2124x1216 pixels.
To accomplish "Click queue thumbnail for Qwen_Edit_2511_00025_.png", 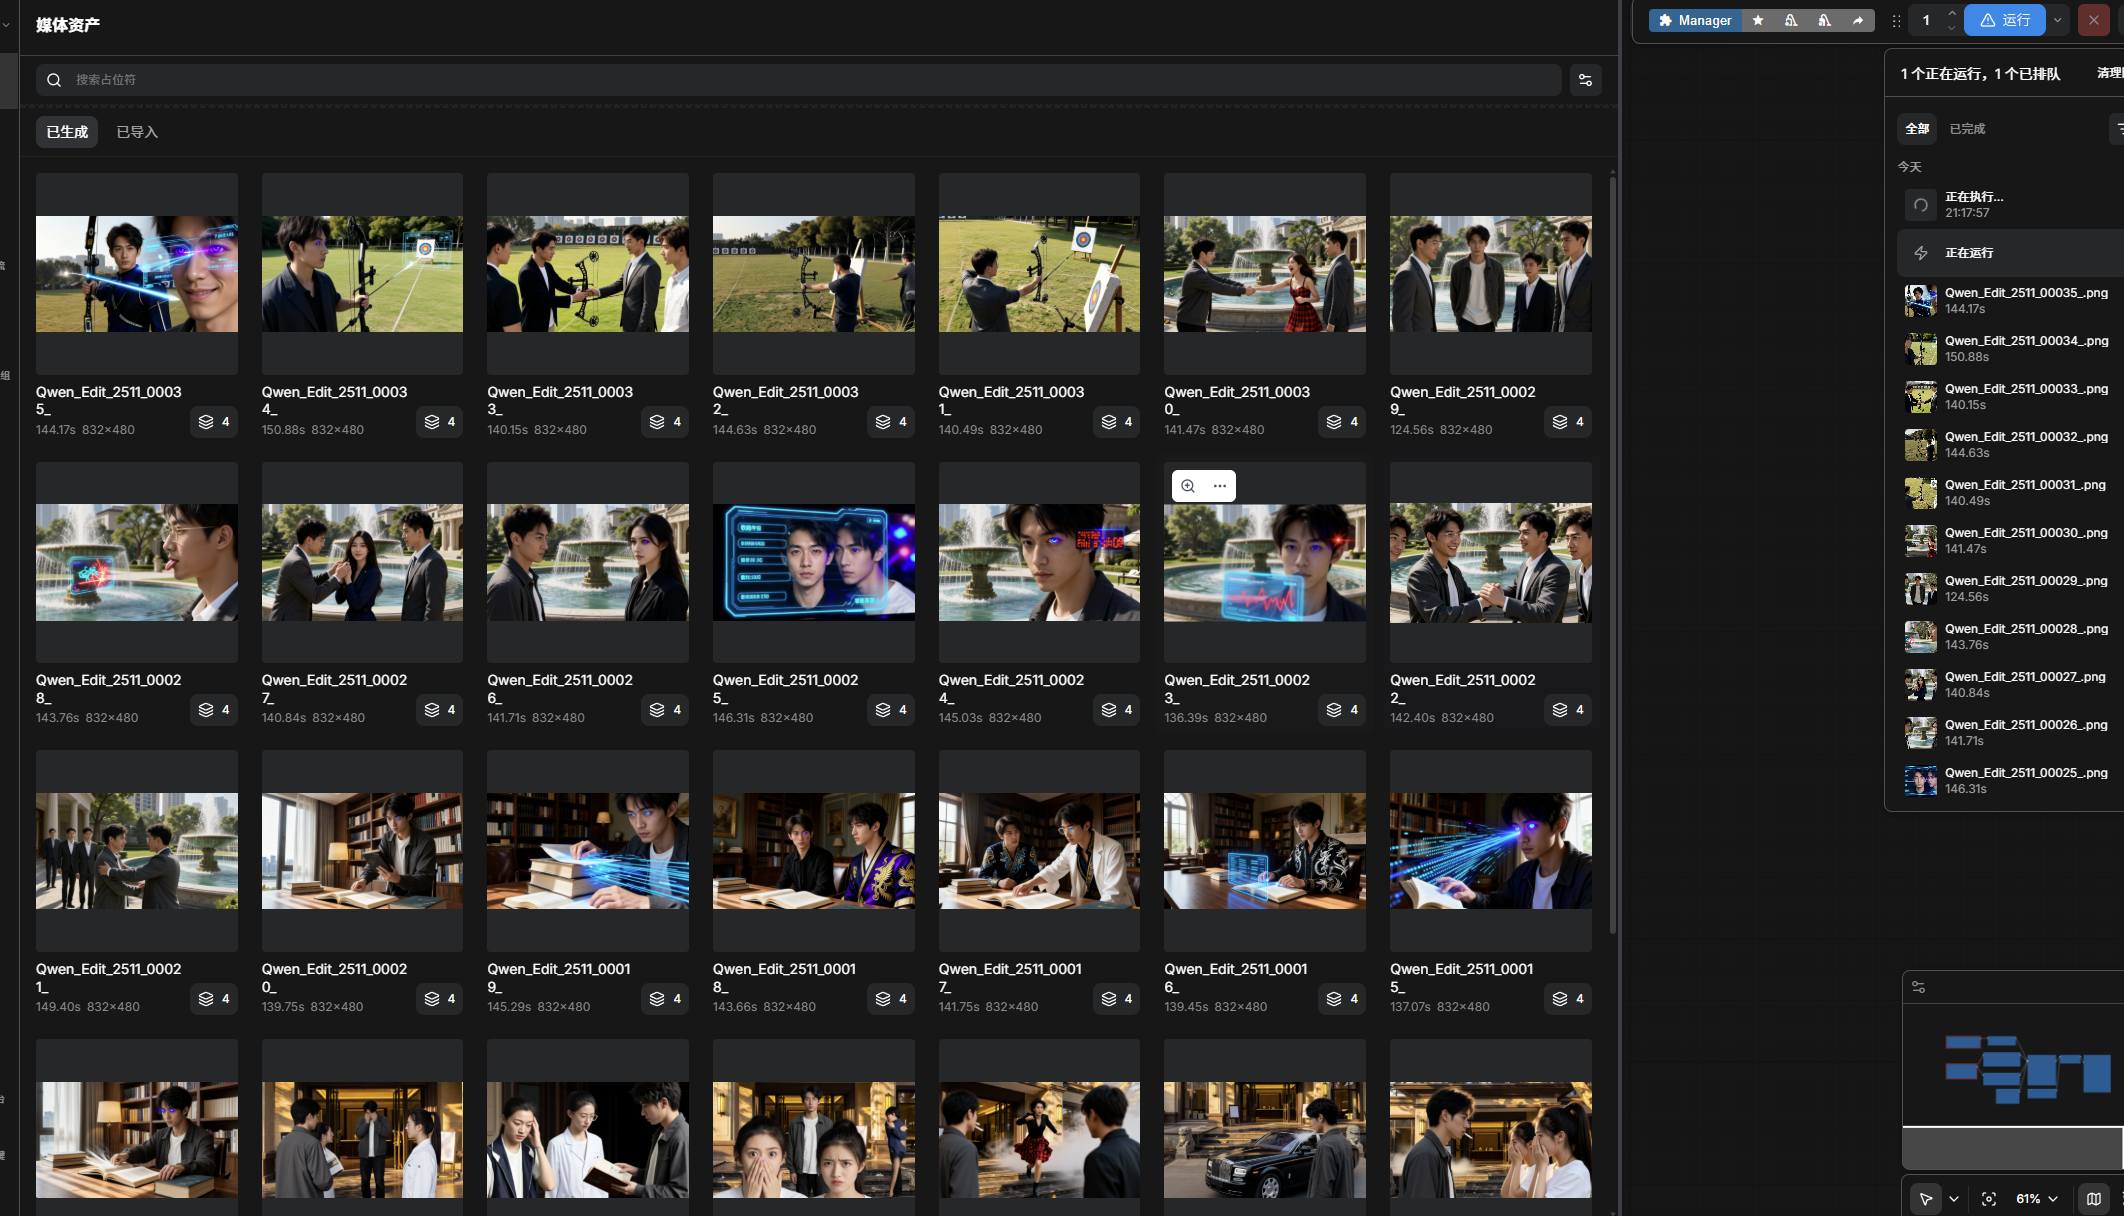I will pyautogui.click(x=1920, y=781).
